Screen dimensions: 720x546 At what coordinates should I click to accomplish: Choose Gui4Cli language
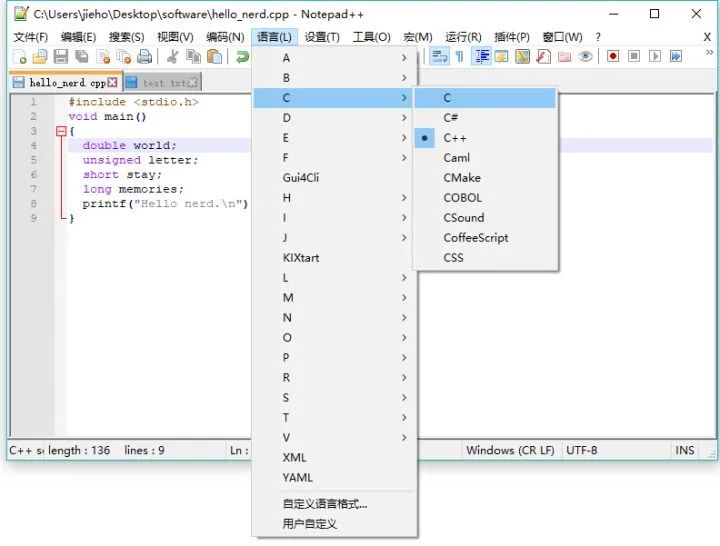tap(334, 178)
